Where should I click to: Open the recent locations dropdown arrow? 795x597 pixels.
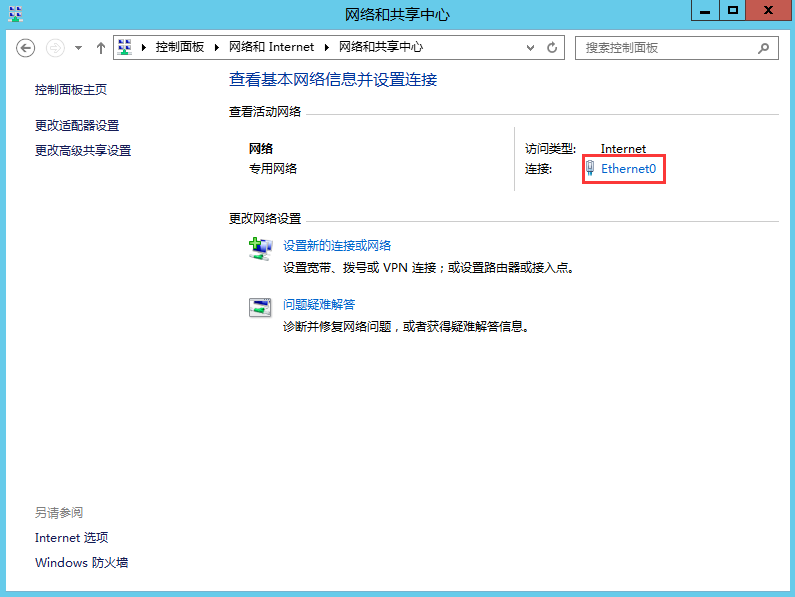click(x=79, y=48)
